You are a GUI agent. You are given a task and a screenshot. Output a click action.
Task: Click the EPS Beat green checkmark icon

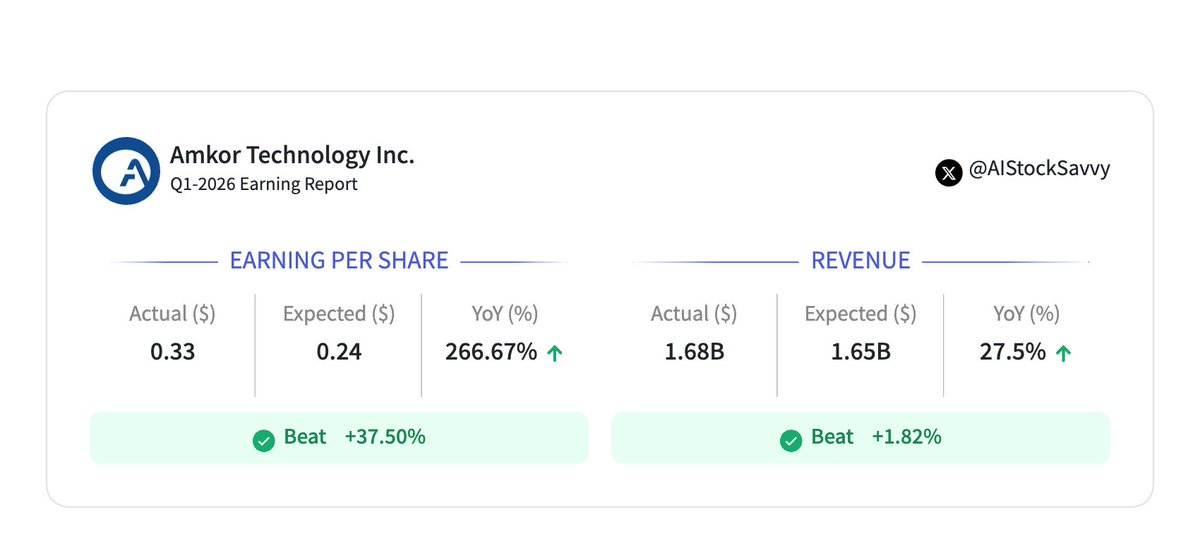click(264, 440)
